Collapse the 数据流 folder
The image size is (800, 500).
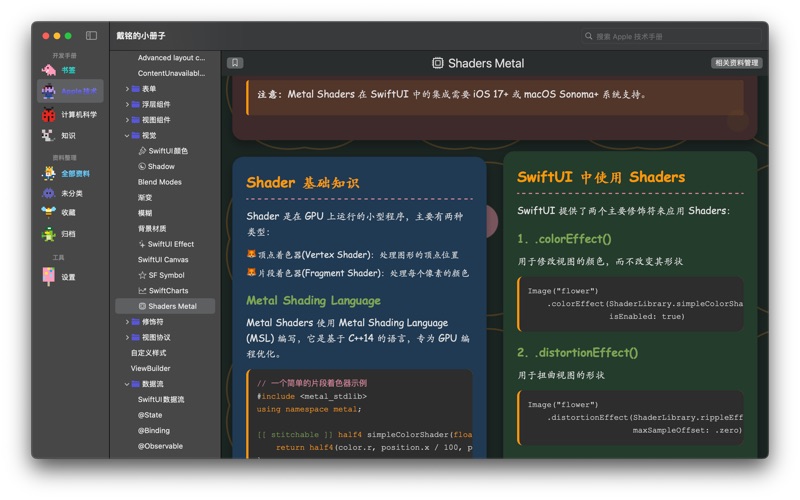coord(127,384)
